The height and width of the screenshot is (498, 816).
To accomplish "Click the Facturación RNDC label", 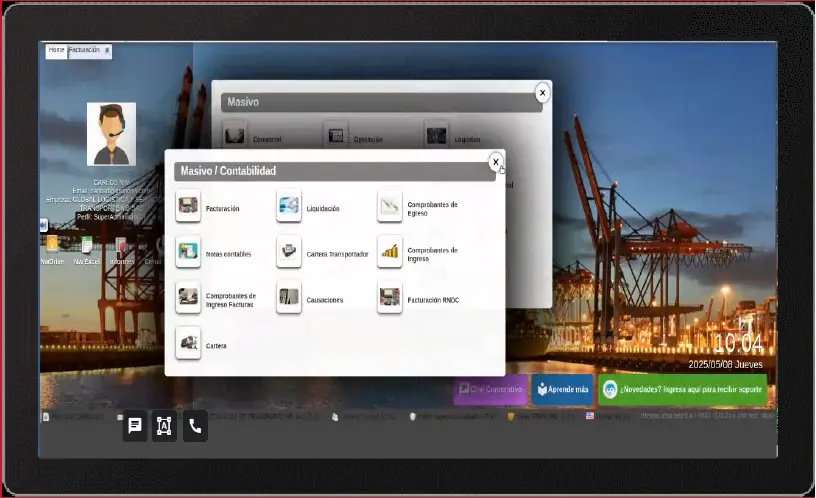I will [433, 300].
